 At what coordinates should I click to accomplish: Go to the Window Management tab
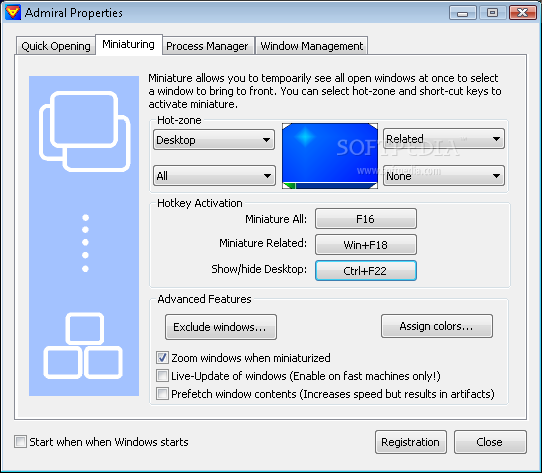coord(311,46)
